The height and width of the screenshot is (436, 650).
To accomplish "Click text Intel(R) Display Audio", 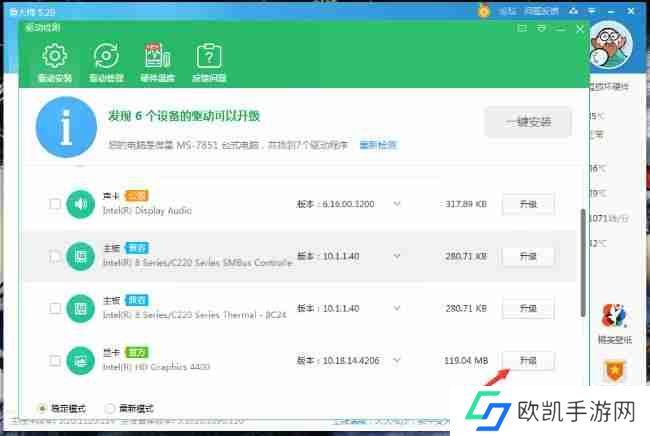I will (x=147, y=211).
